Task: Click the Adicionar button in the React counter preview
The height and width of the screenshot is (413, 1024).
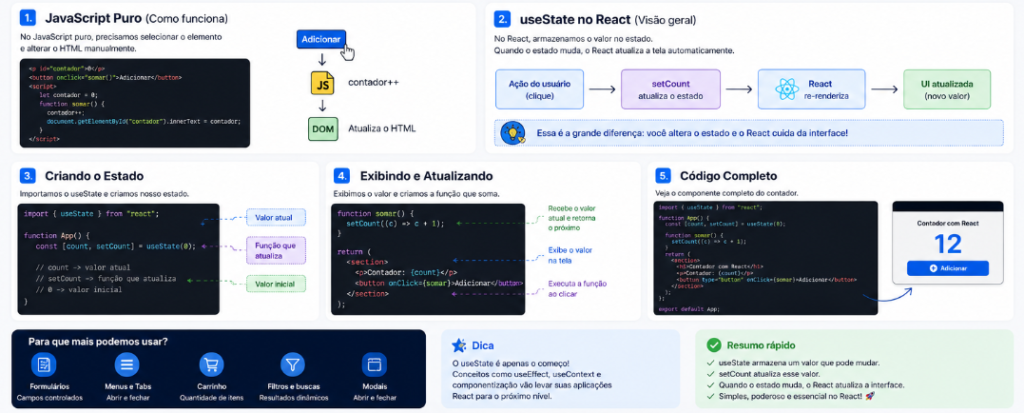Action: 948,268
